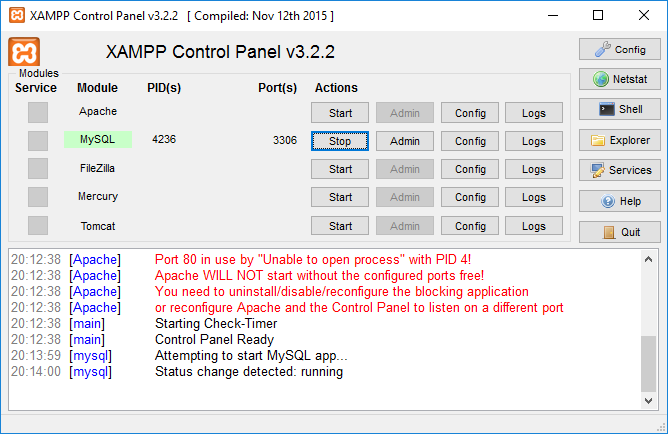The image size is (668, 434).
Task: Stop the running MySQL module
Action: (340, 141)
